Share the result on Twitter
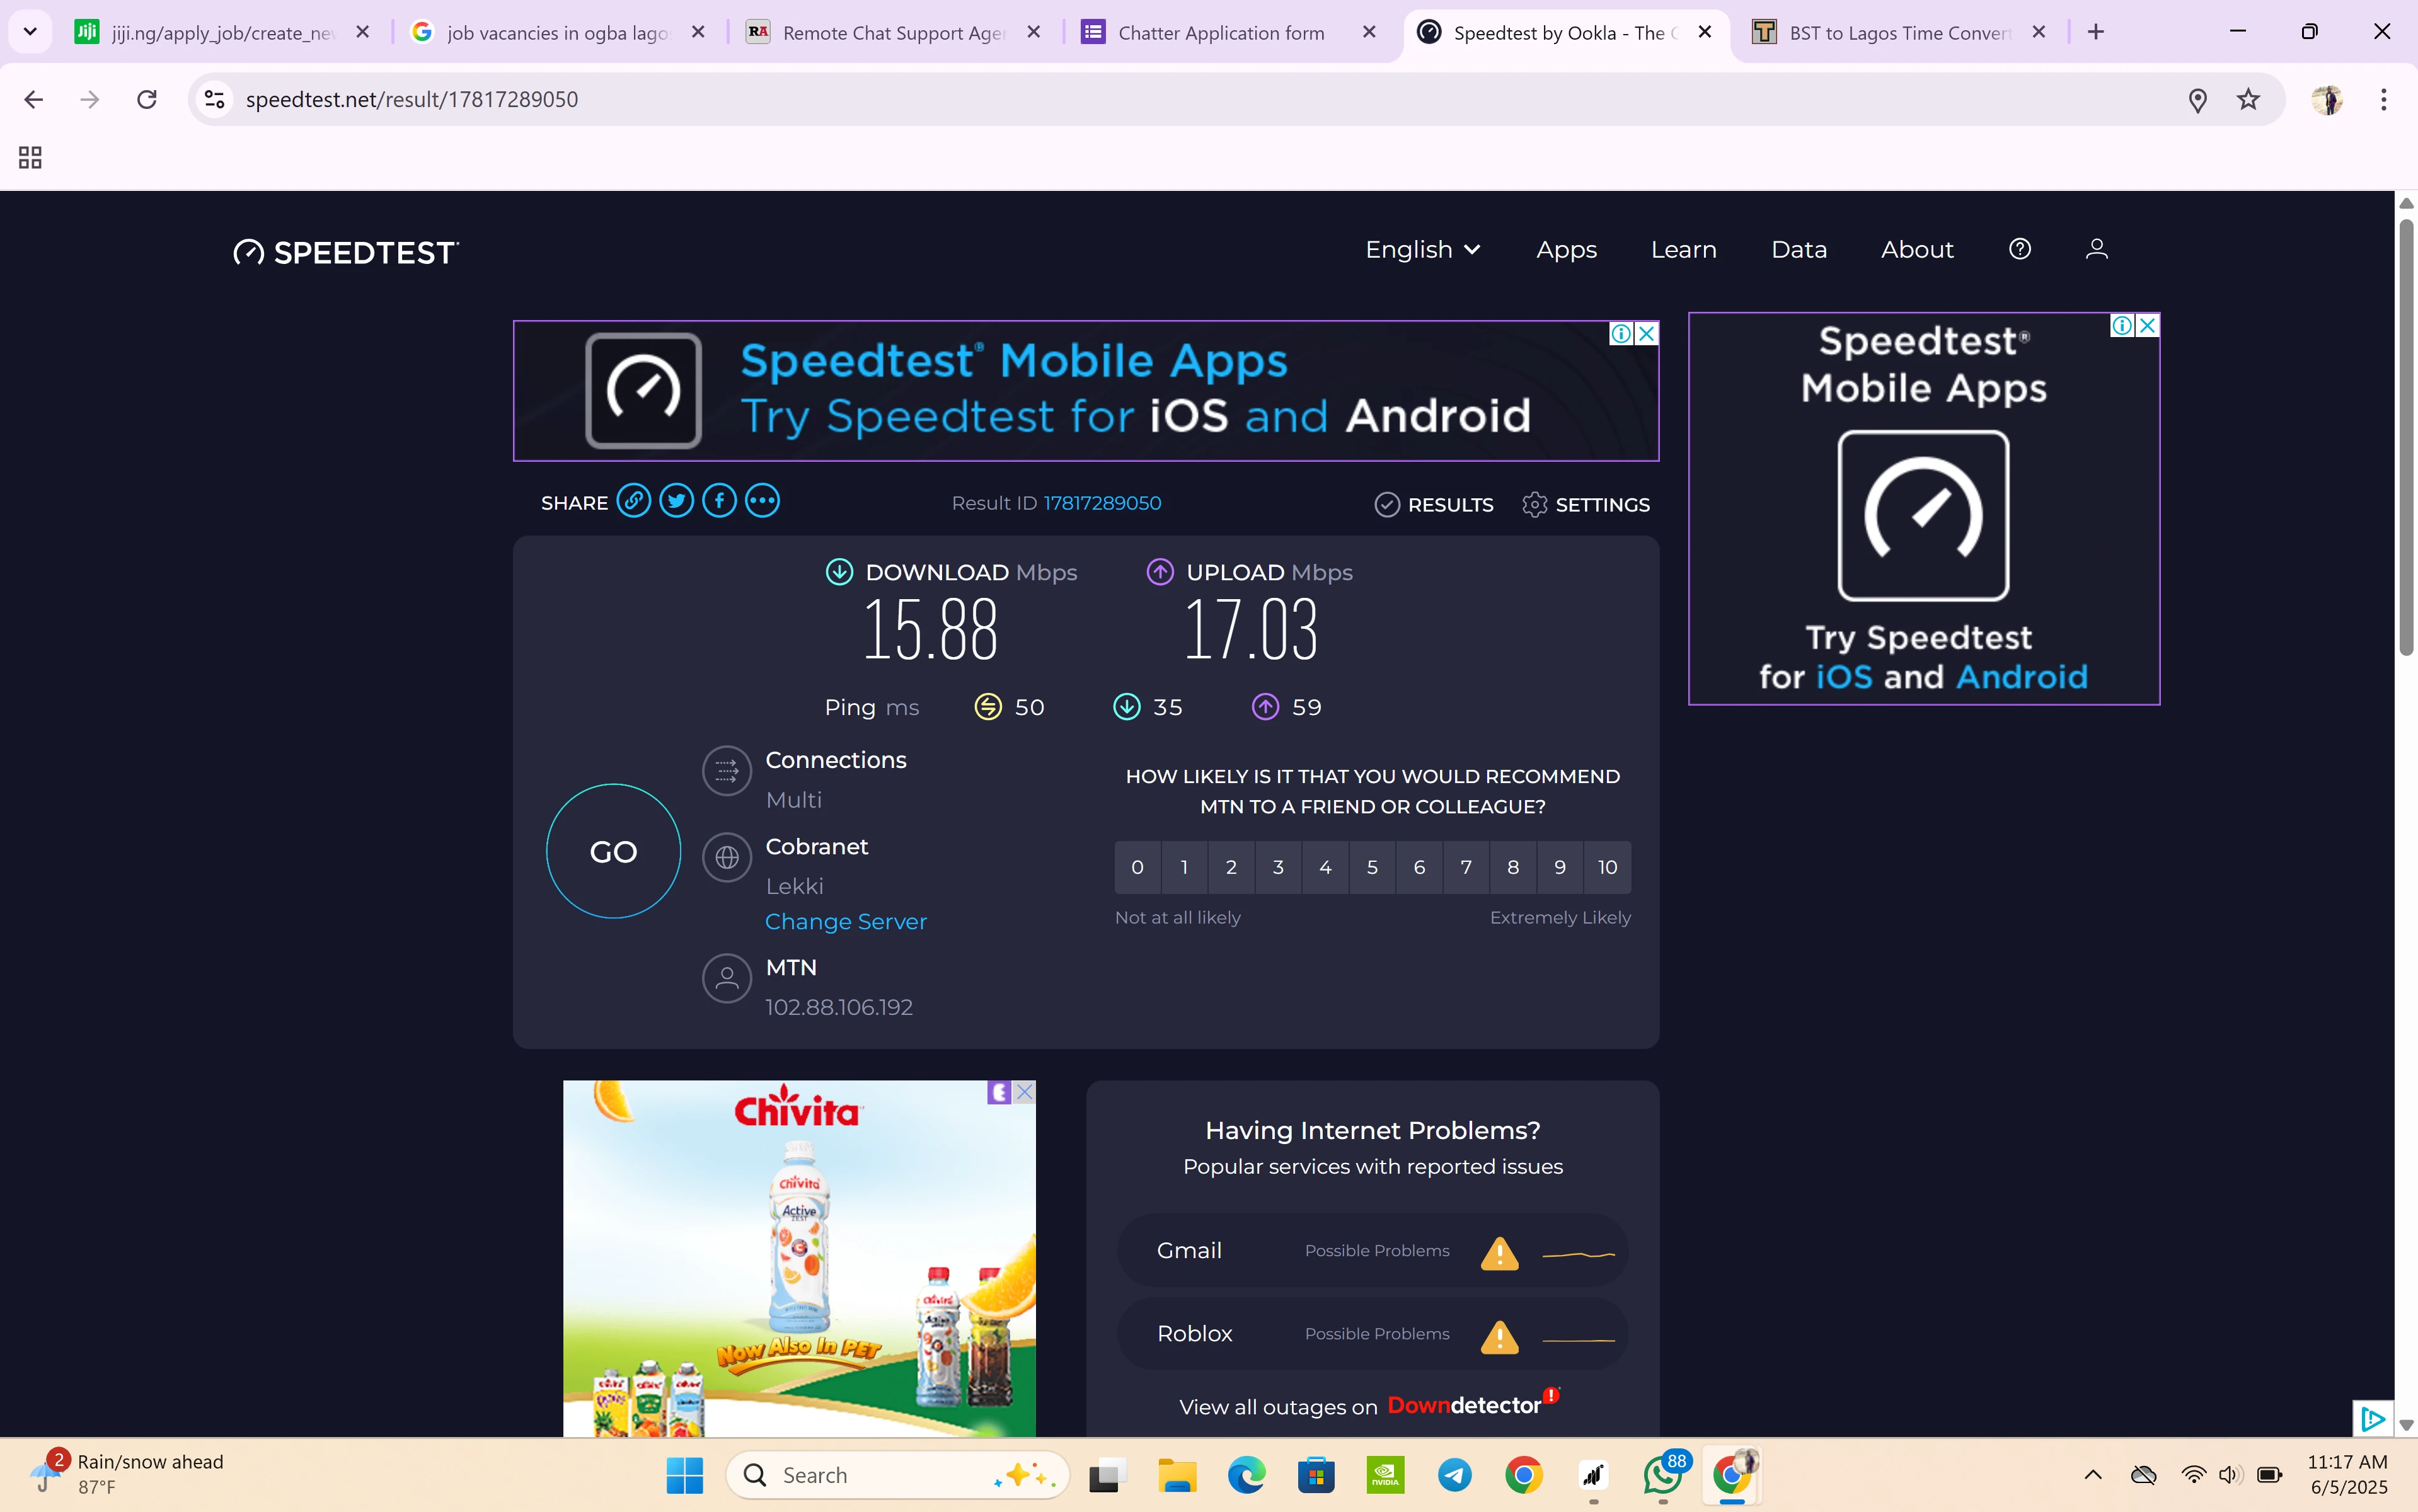Screen dimensions: 2418x1512 click(676, 501)
